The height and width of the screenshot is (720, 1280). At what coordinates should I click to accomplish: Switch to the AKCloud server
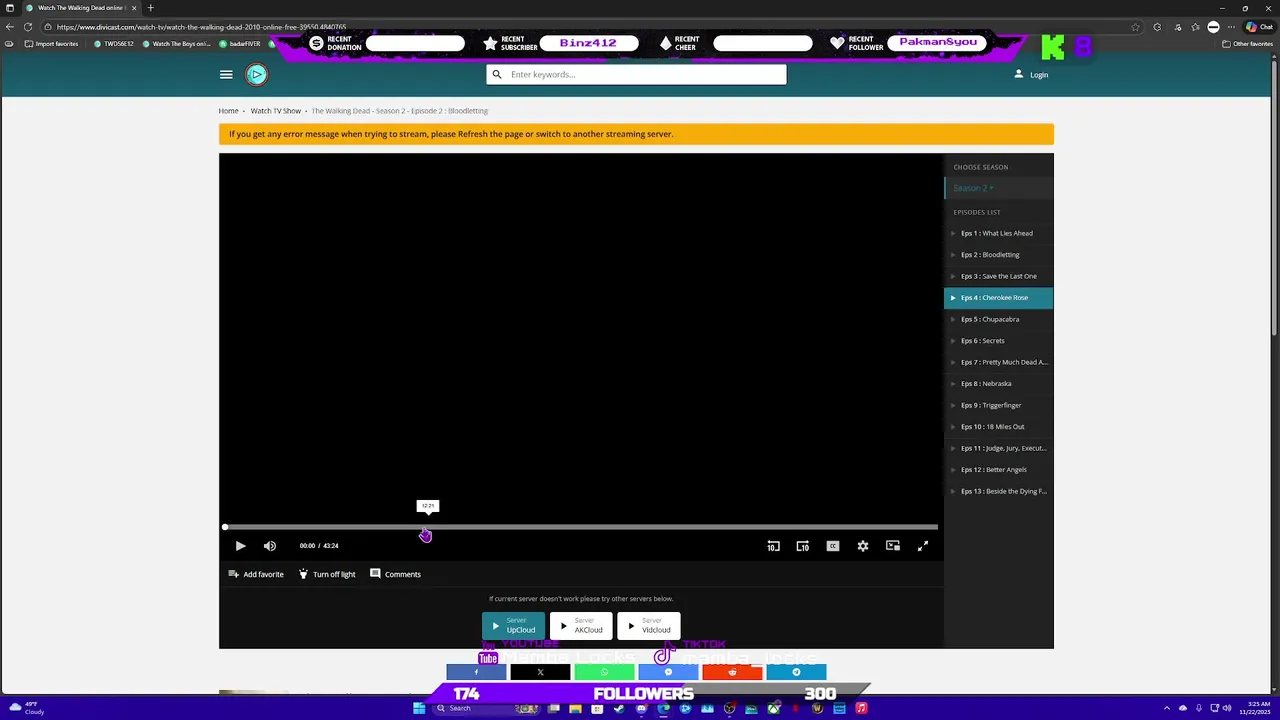point(581,625)
